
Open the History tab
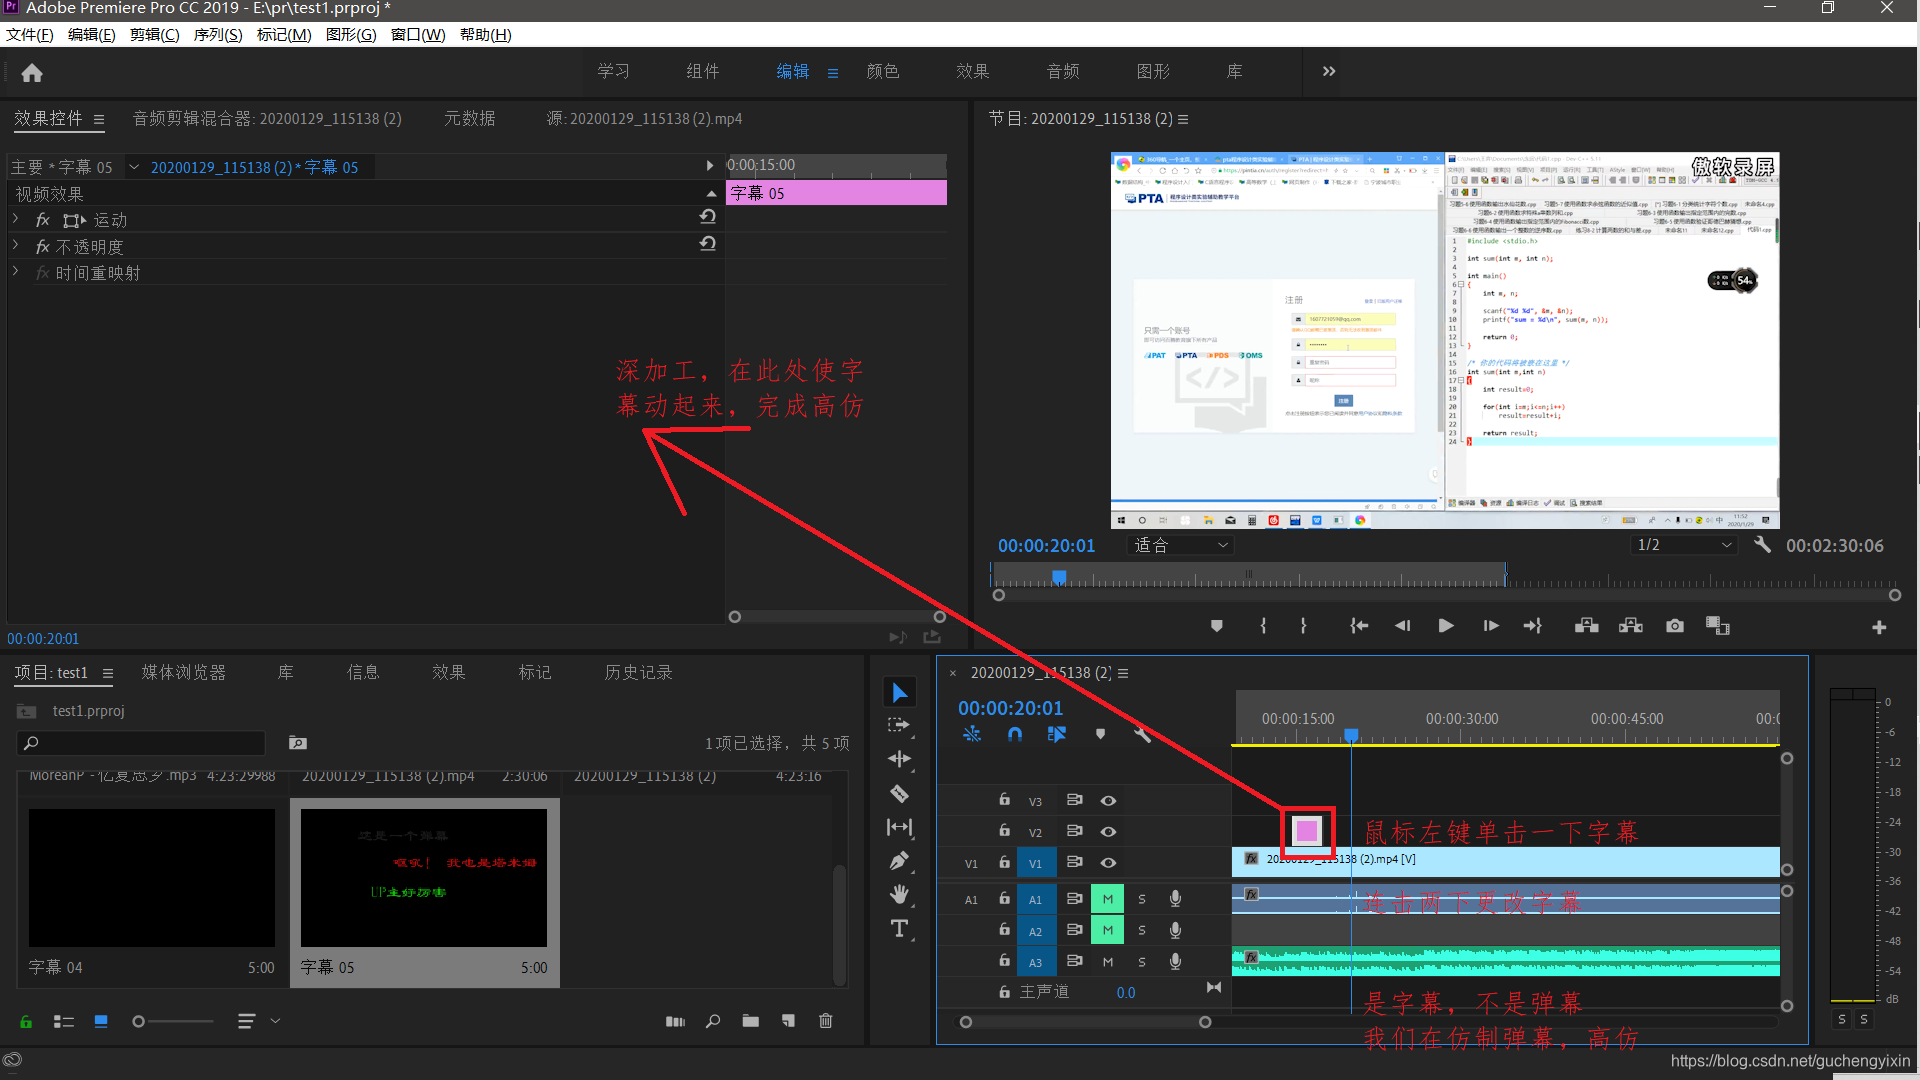638,673
